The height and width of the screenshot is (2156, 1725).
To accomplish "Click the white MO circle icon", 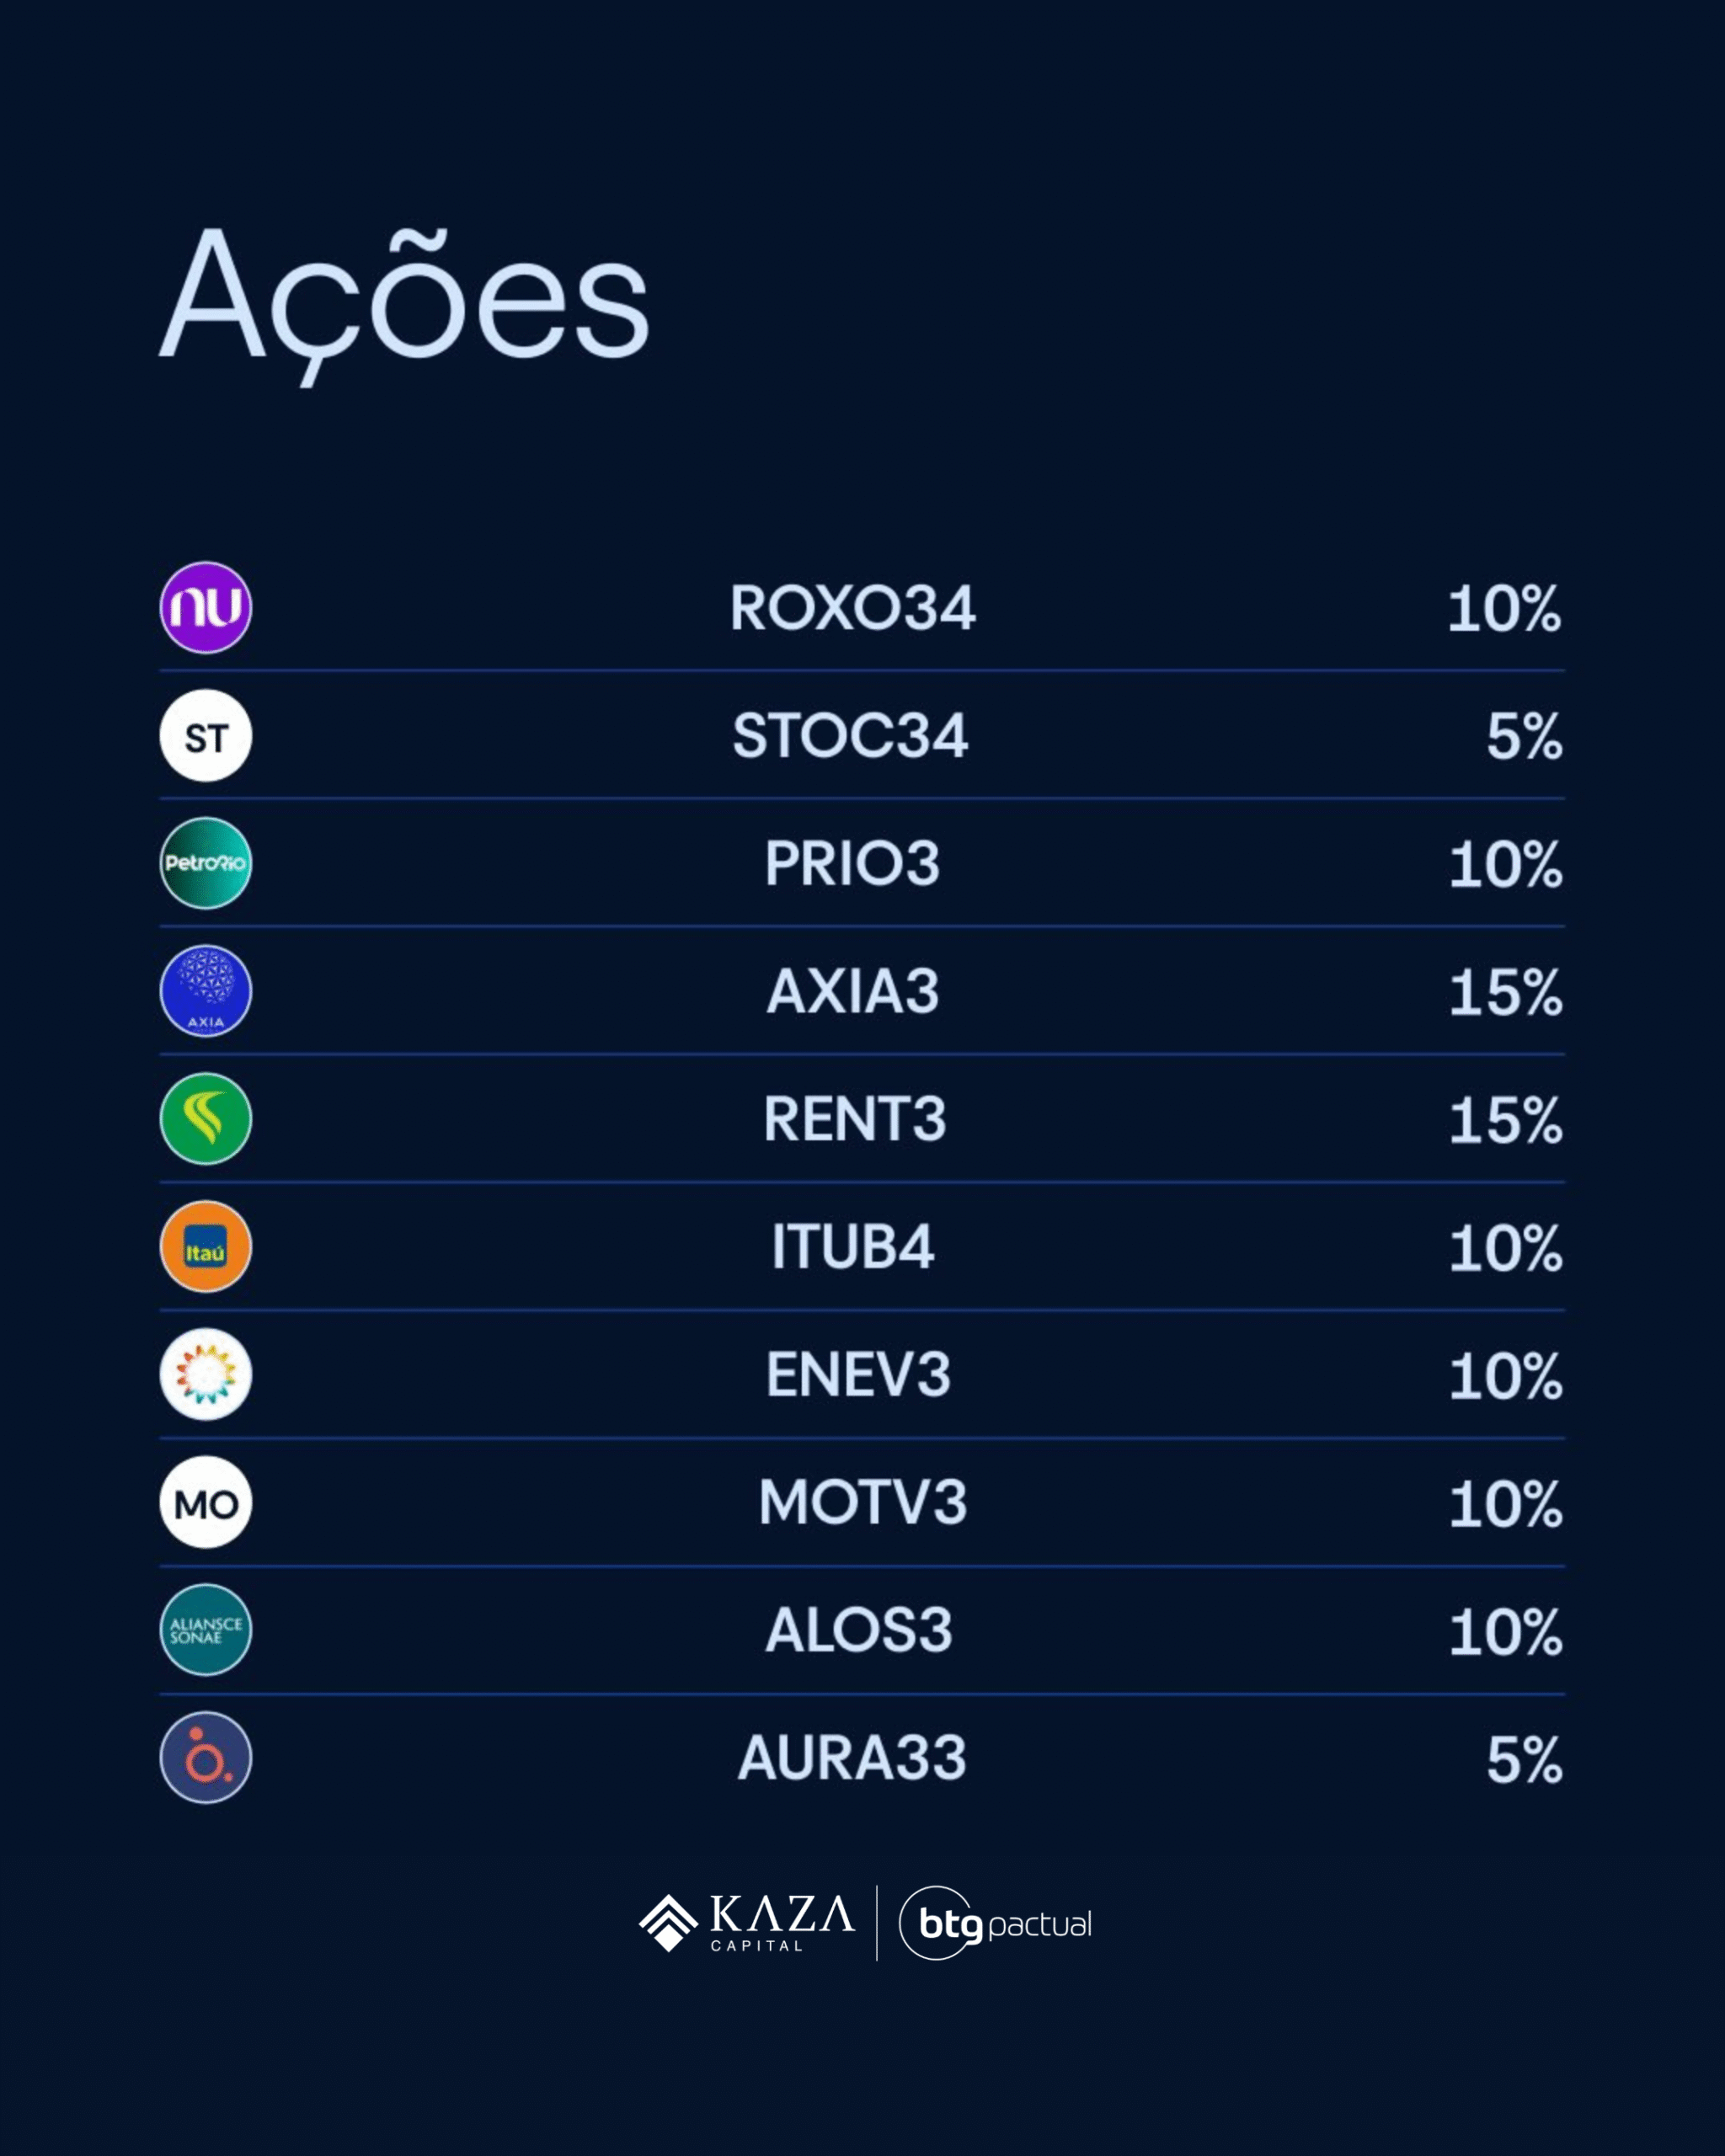I will pyautogui.click(x=206, y=1502).
